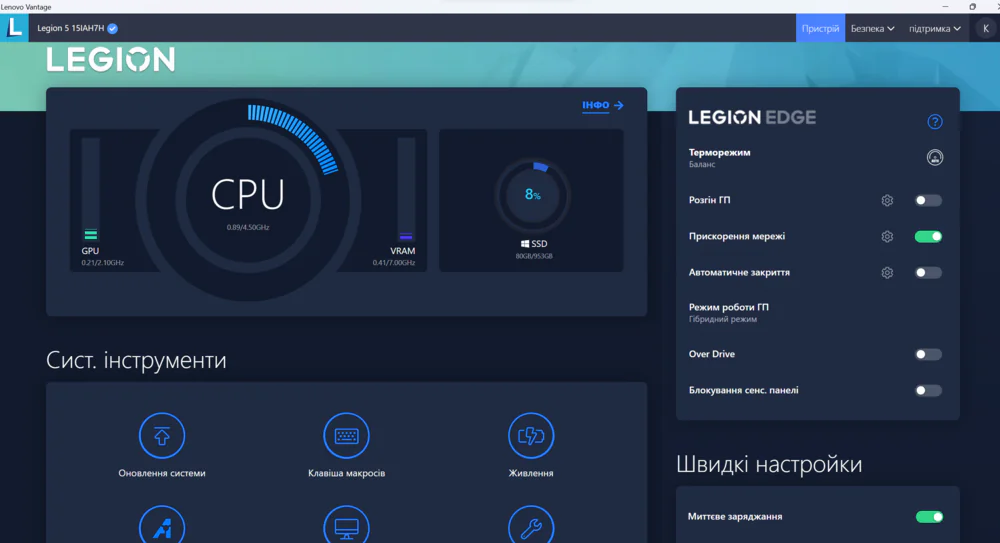Expand the підтримка dropdown menu

[934, 28]
